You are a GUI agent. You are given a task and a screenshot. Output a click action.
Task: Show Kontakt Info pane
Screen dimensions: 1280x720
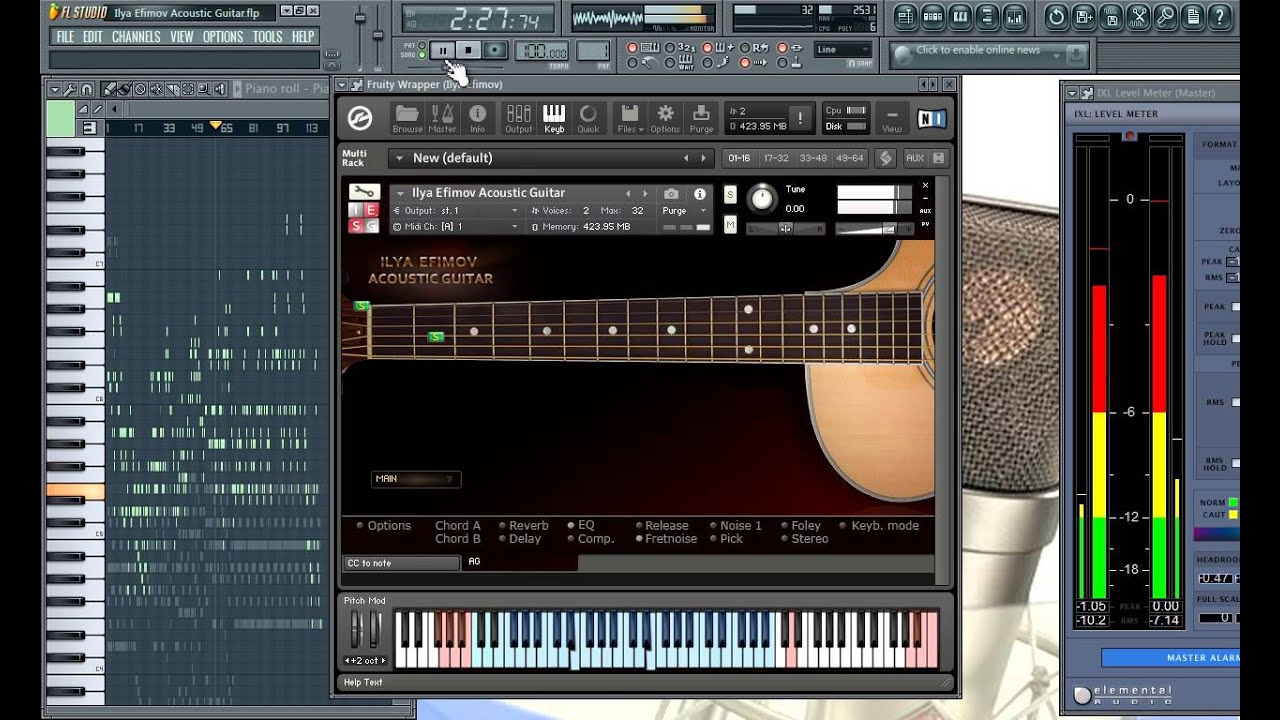(477, 117)
